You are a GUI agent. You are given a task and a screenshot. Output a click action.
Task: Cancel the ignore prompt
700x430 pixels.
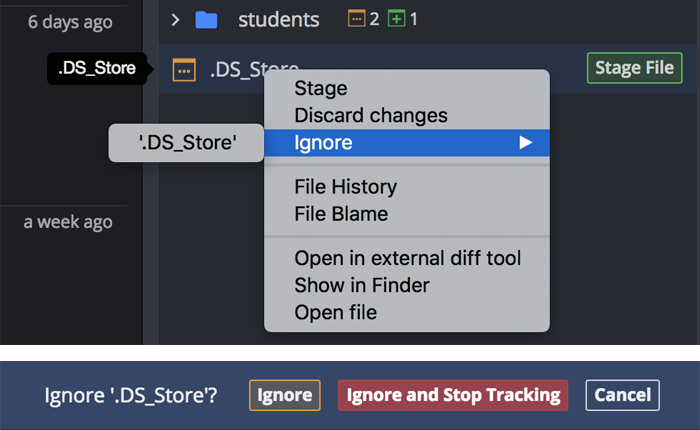coord(622,395)
